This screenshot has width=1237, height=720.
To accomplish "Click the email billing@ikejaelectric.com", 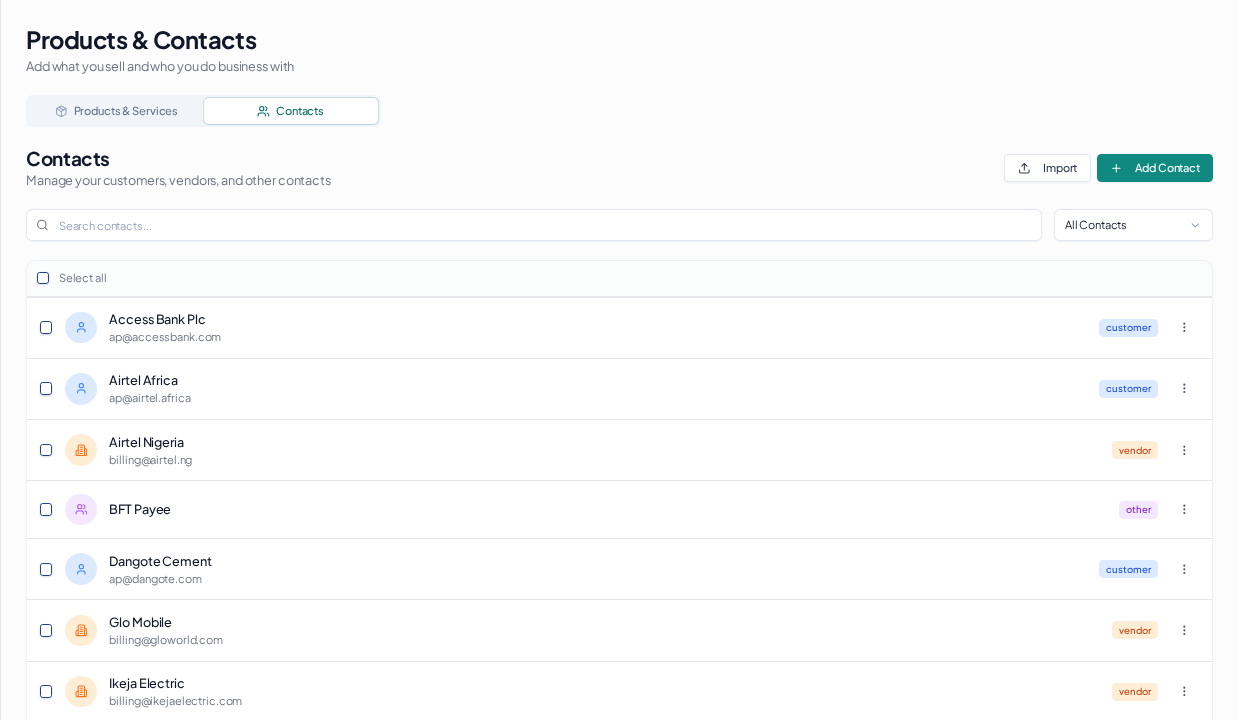I will [x=175, y=701].
